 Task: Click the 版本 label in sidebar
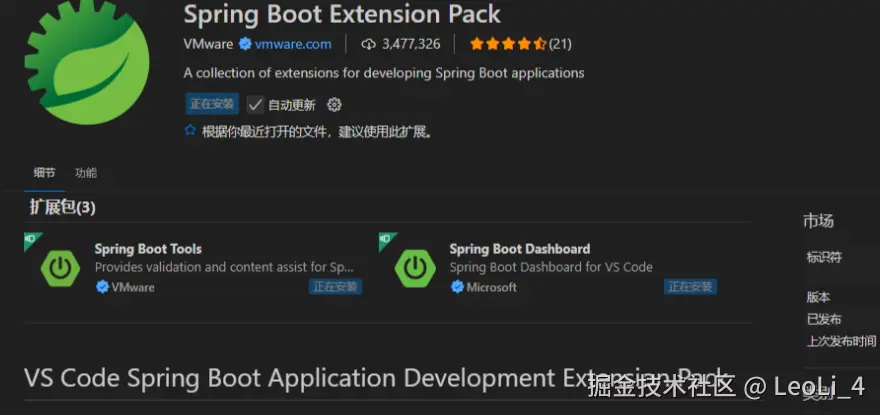coord(818,297)
